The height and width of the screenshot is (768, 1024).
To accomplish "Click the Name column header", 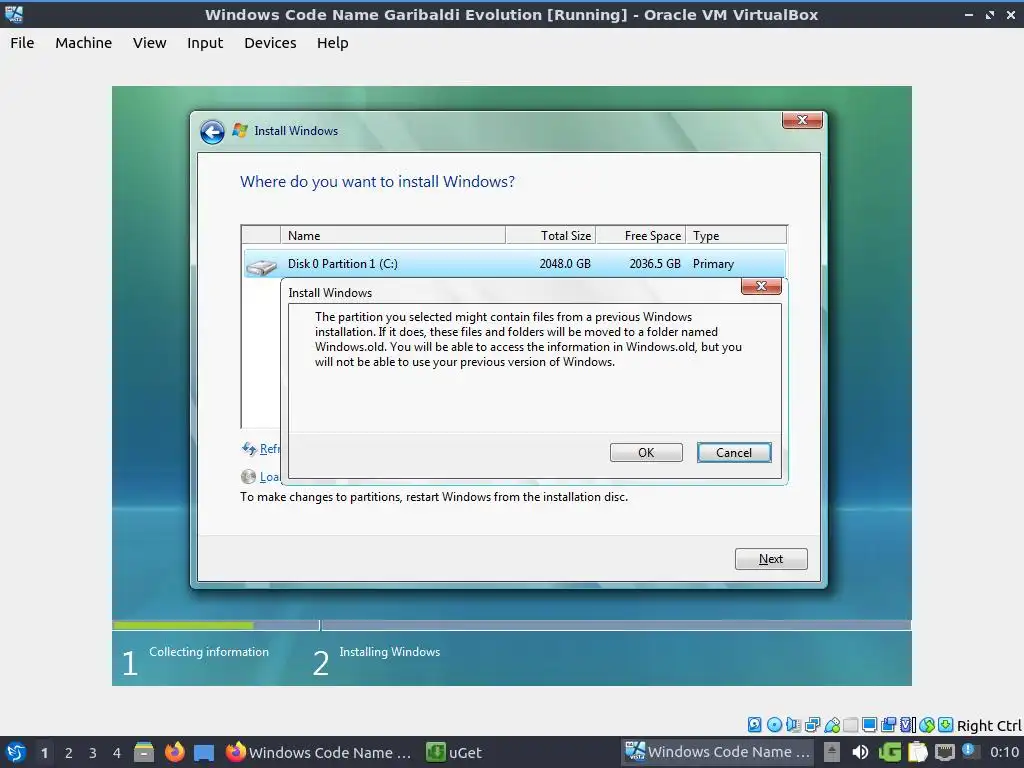I will click(392, 235).
